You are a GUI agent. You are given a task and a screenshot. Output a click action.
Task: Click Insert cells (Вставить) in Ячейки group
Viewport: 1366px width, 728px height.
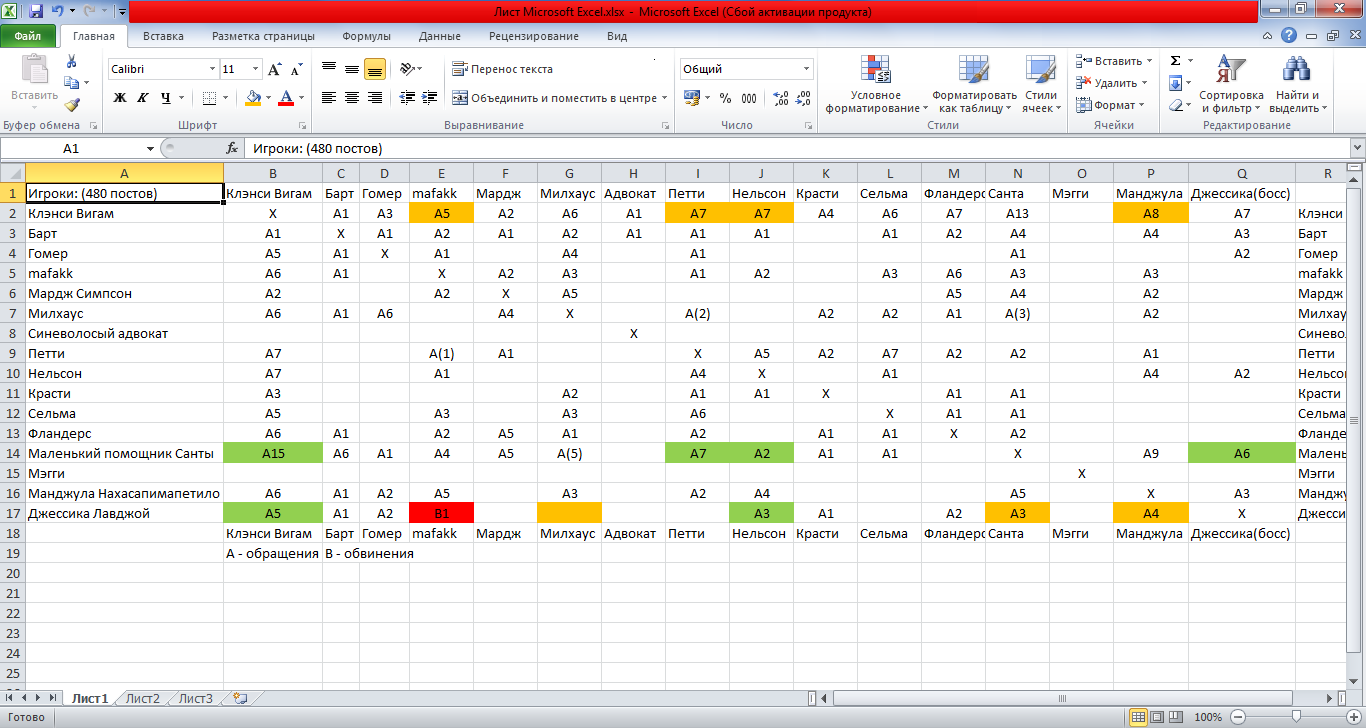tap(1113, 61)
